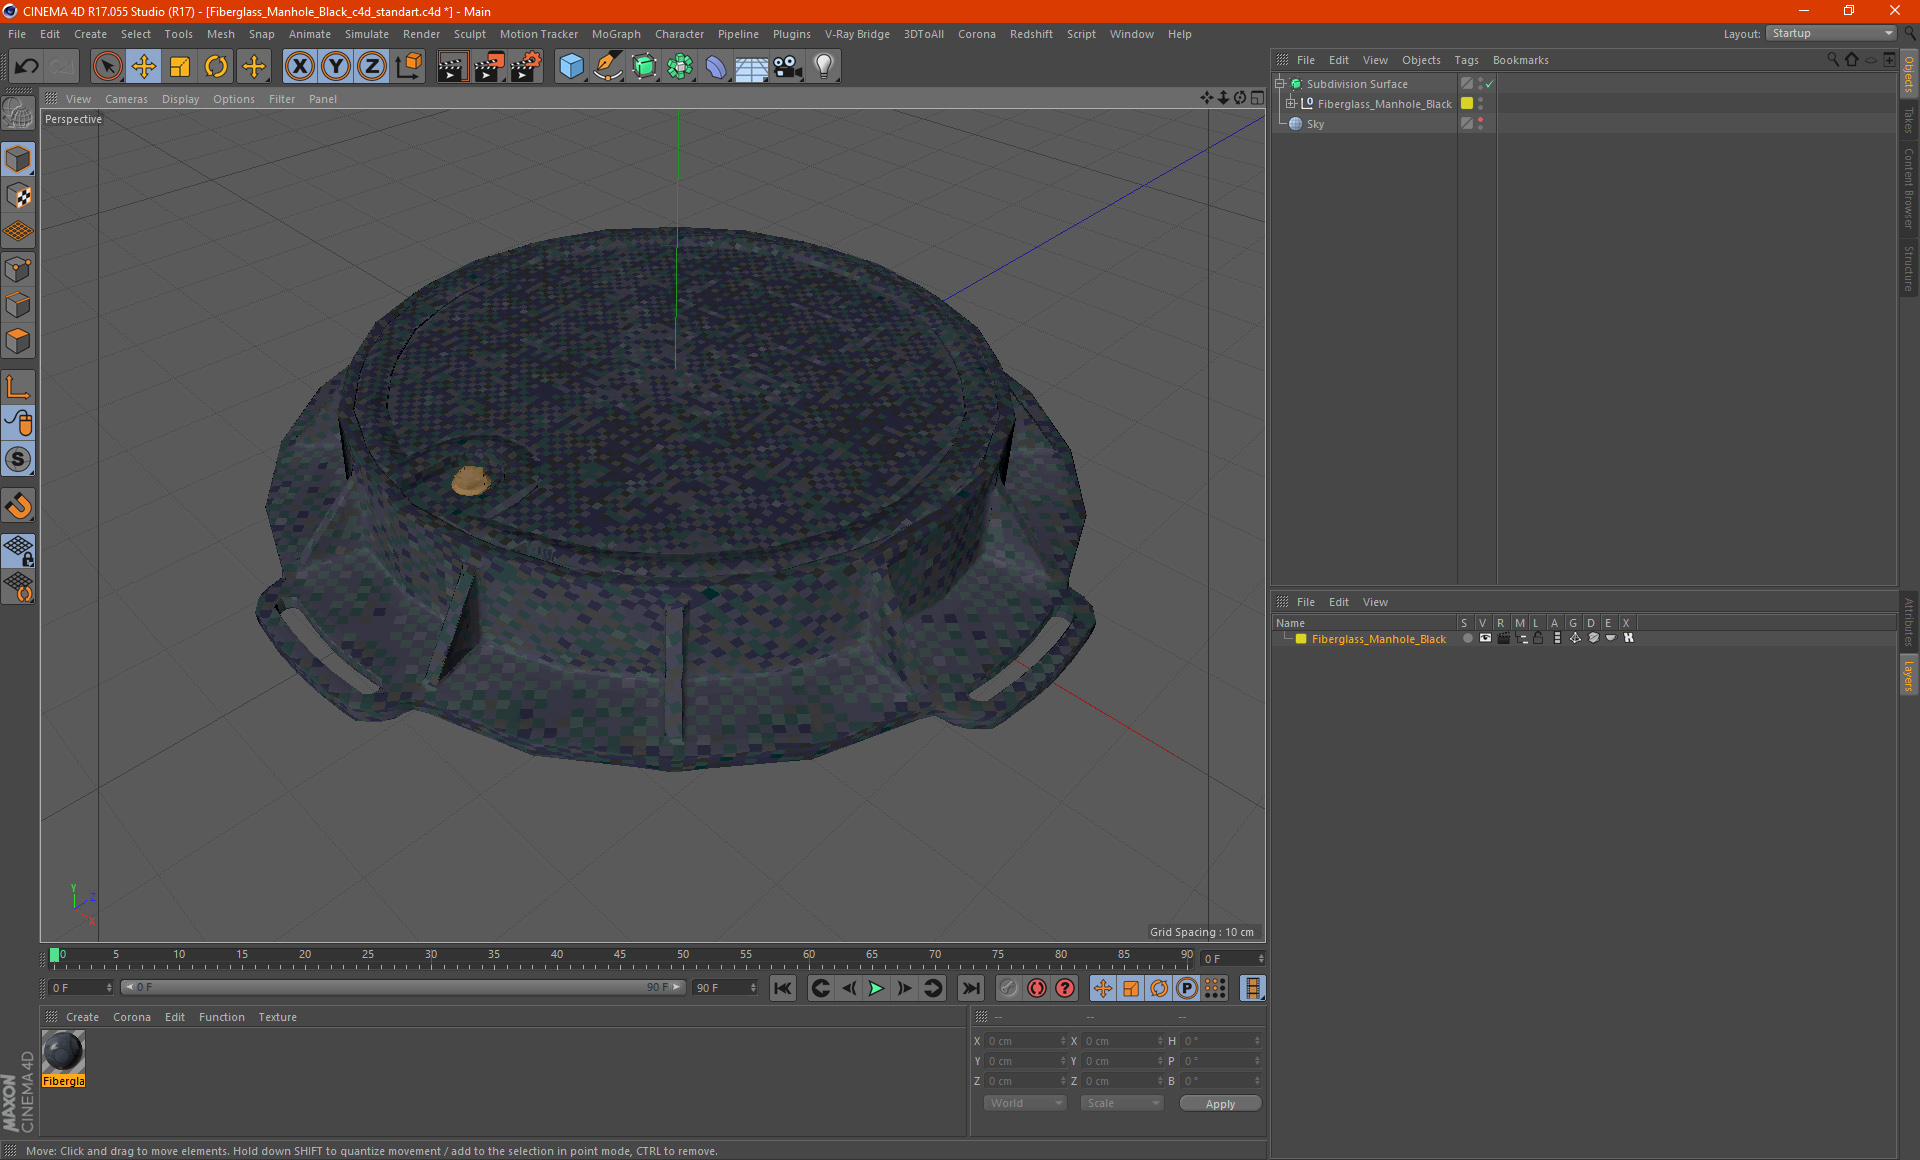The image size is (1920, 1160).
Task: Select the Scale tool
Action: [180, 66]
